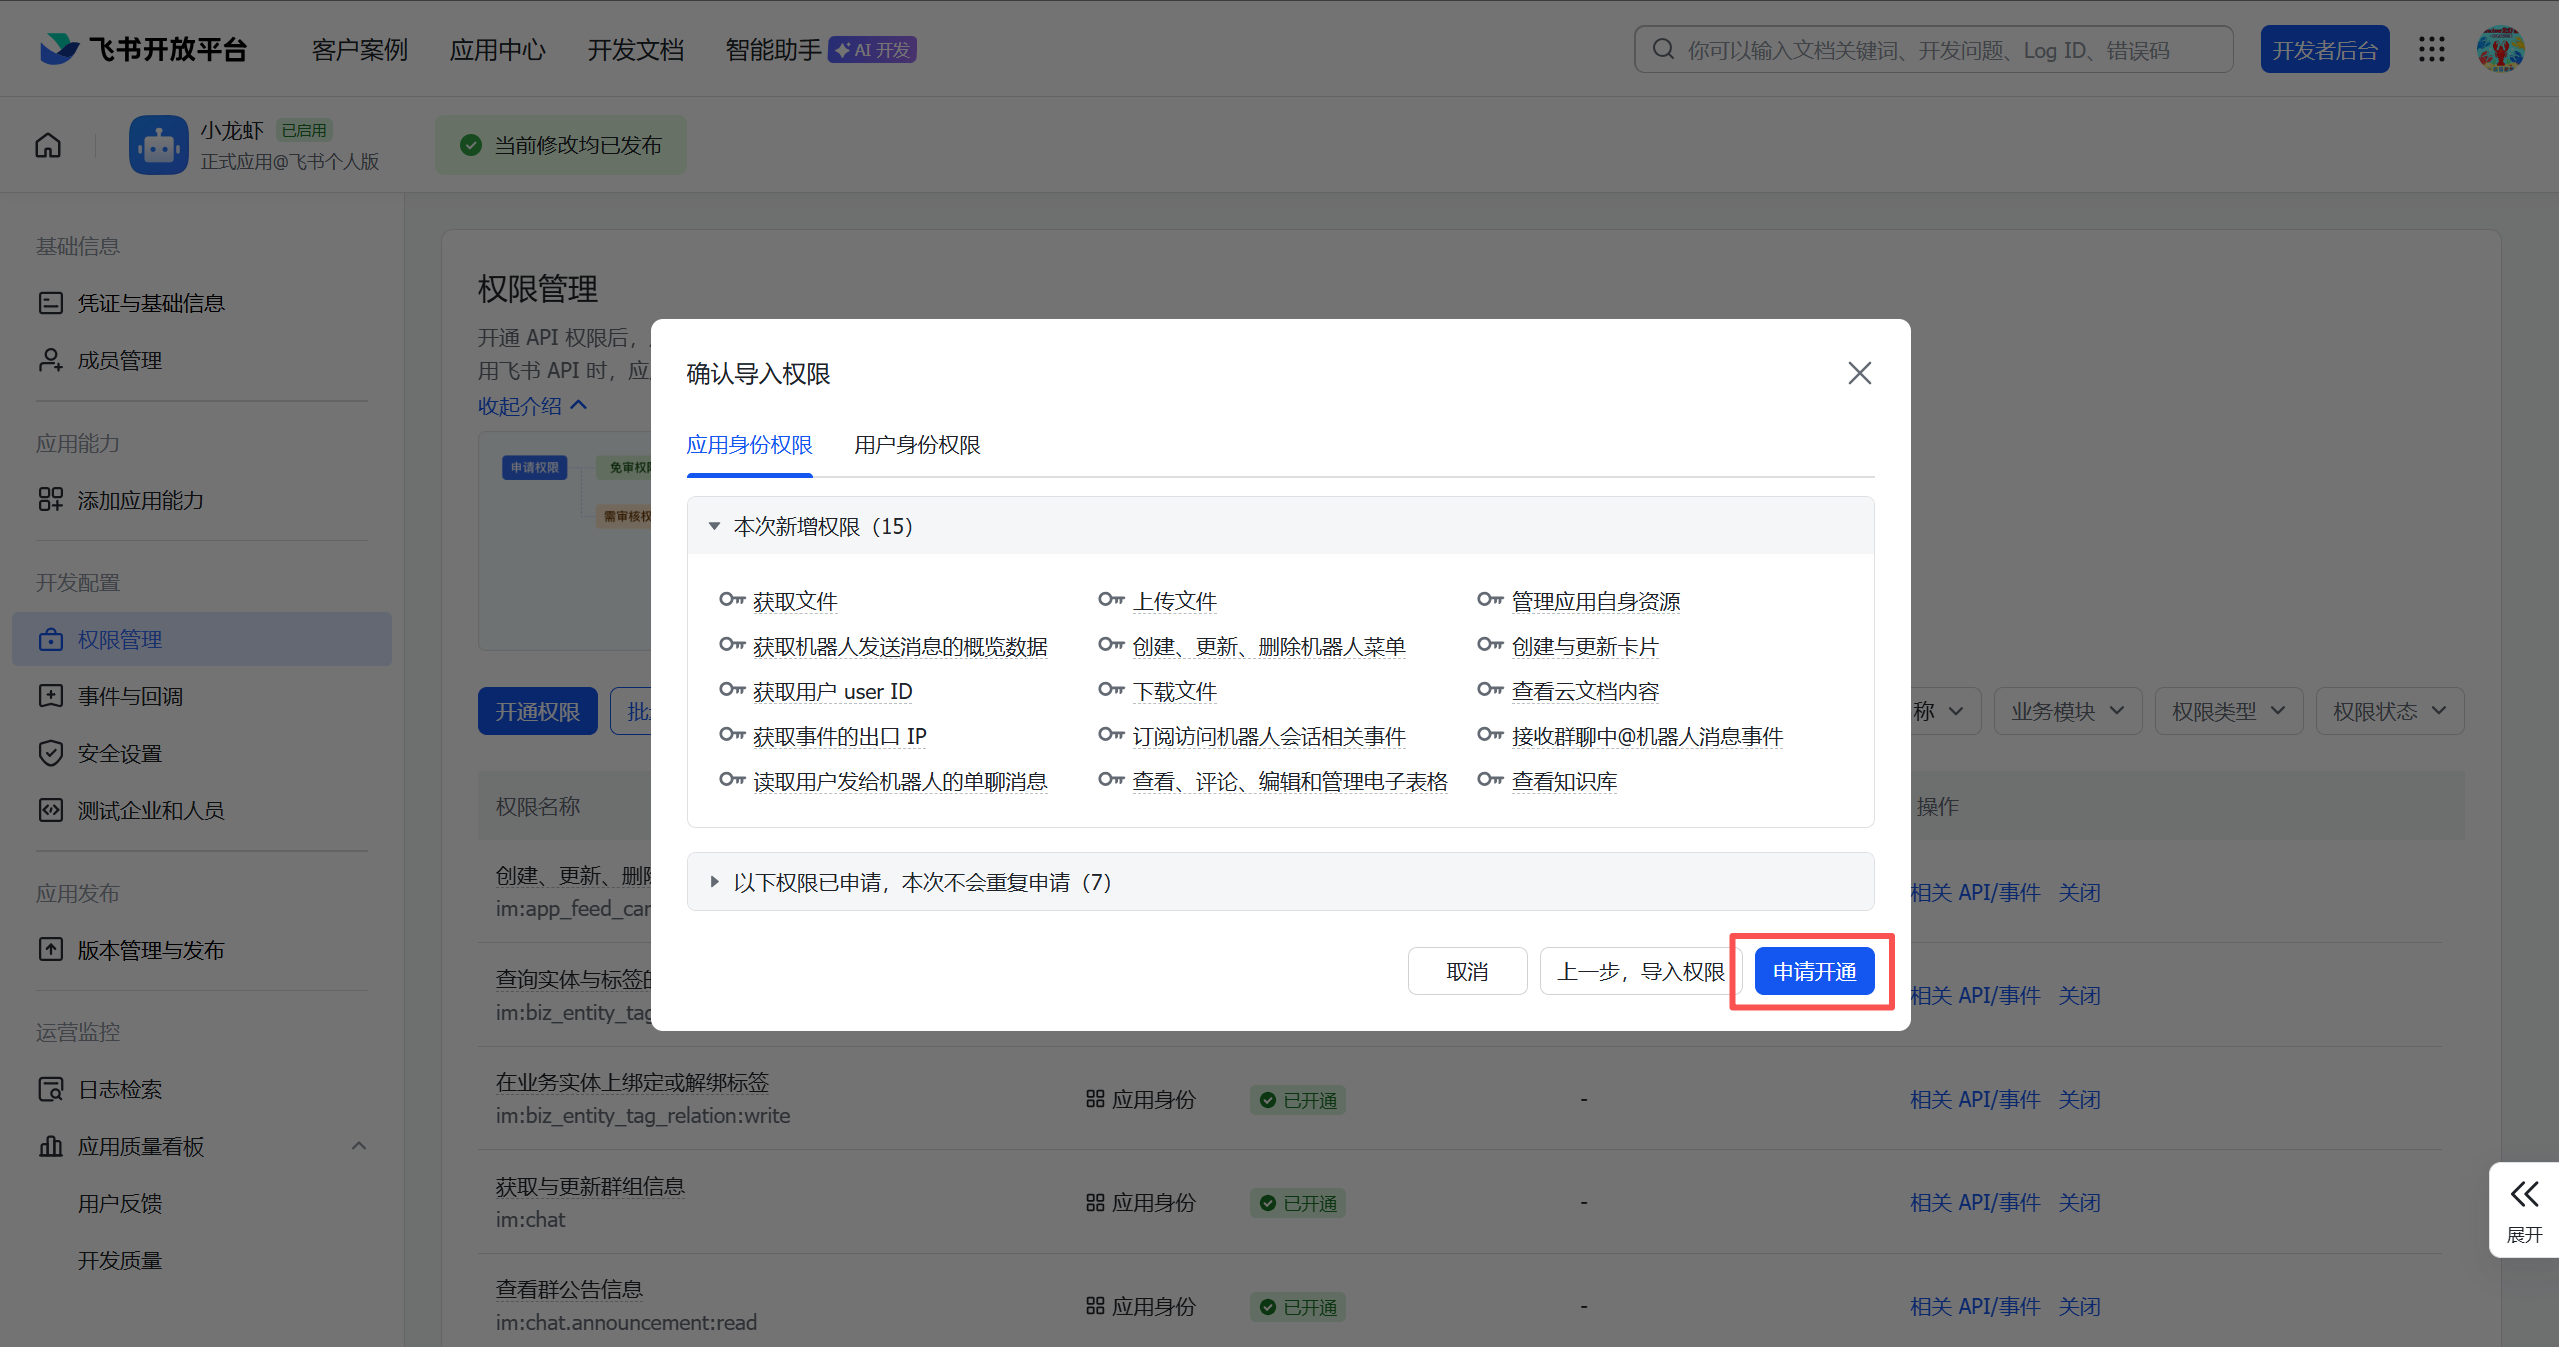Click 上一步，导入权限 button
The height and width of the screenshot is (1347, 2559).
point(1640,971)
